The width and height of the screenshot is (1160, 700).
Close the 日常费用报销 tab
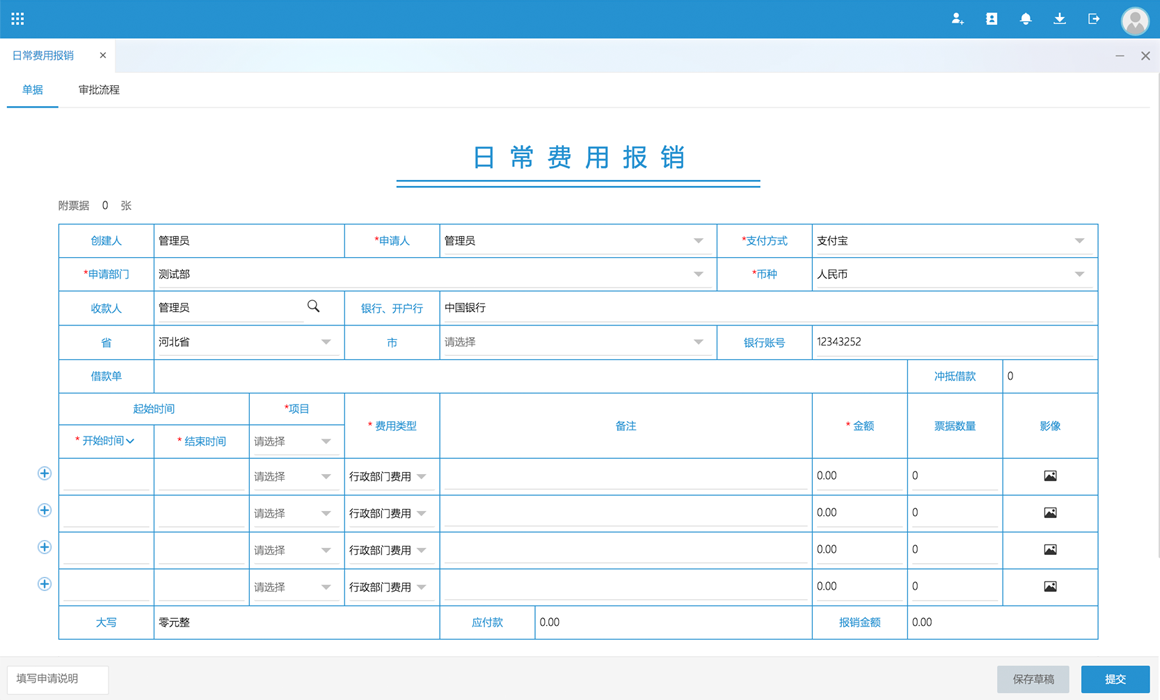(103, 56)
